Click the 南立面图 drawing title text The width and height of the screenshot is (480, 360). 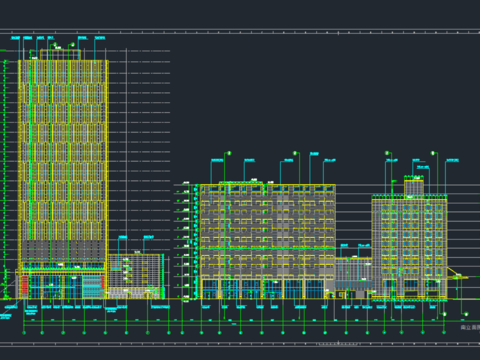tap(470, 327)
